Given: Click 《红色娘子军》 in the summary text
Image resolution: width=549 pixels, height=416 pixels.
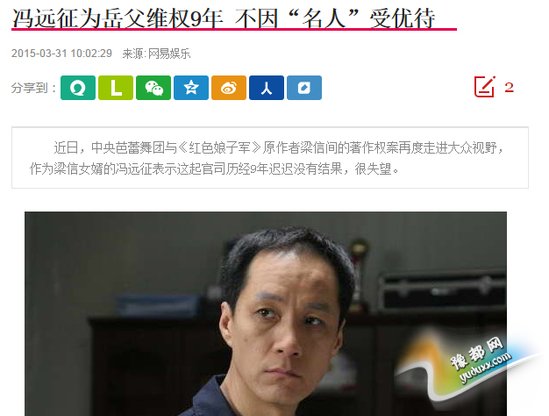Looking at the screenshot, I should tap(220, 148).
